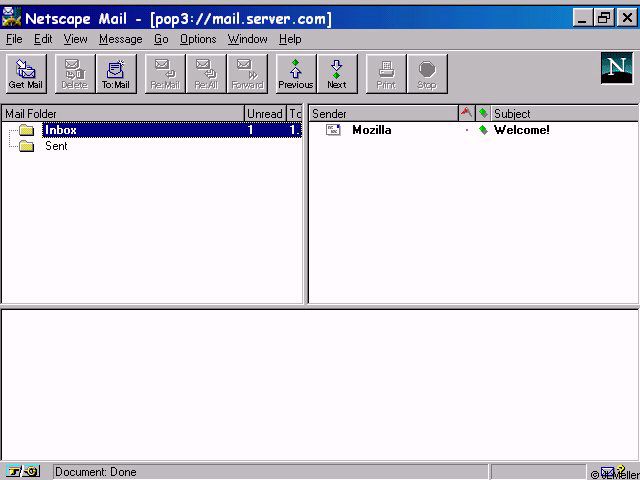Click the Forward toolbar button
Image resolution: width=640 pixels, height=480 pixels.
click(247, 74)
